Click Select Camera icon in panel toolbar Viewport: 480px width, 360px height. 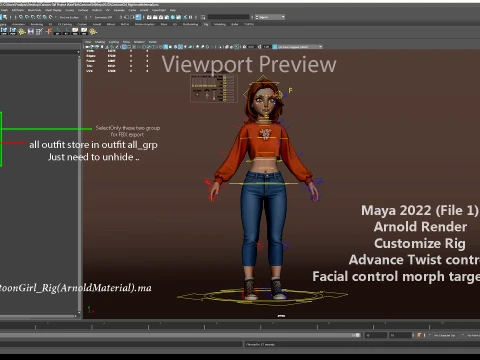coord(88,47)
